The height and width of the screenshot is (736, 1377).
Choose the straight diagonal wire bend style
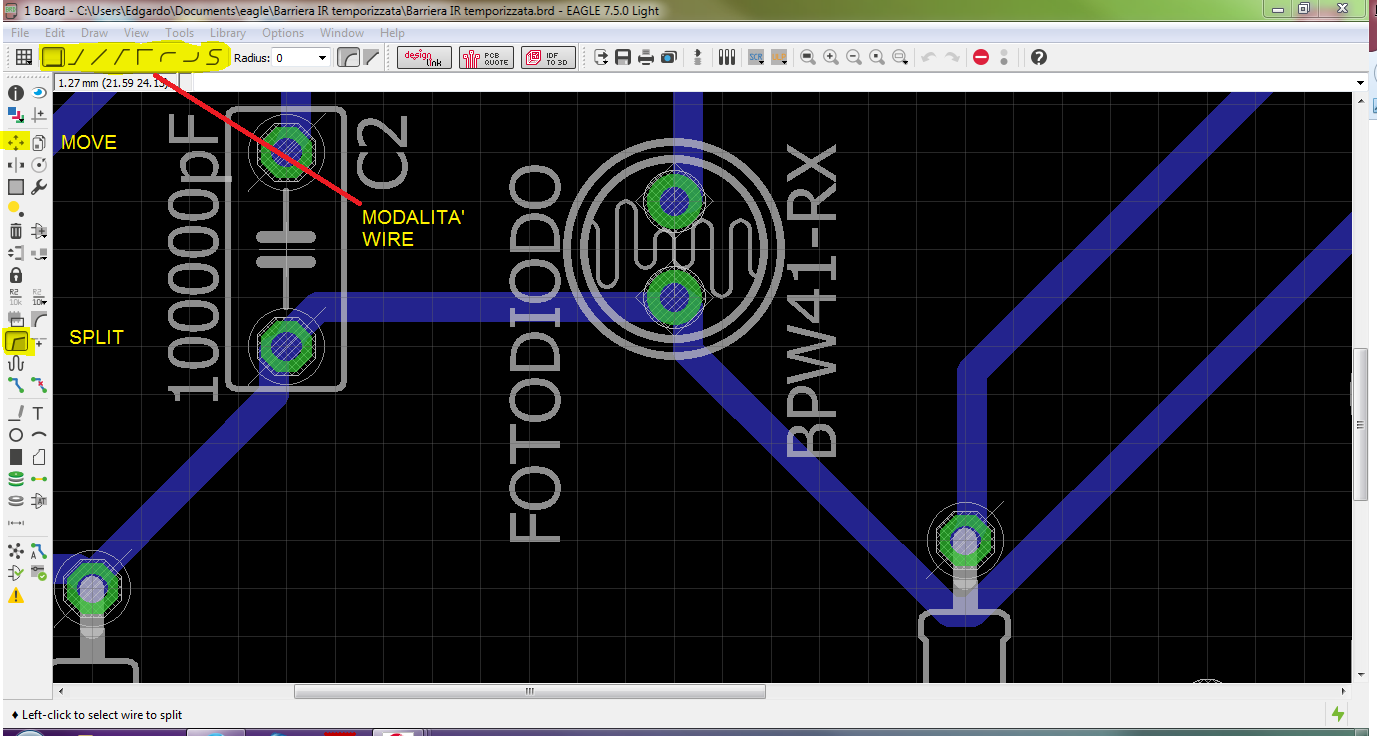coord(99,57)
